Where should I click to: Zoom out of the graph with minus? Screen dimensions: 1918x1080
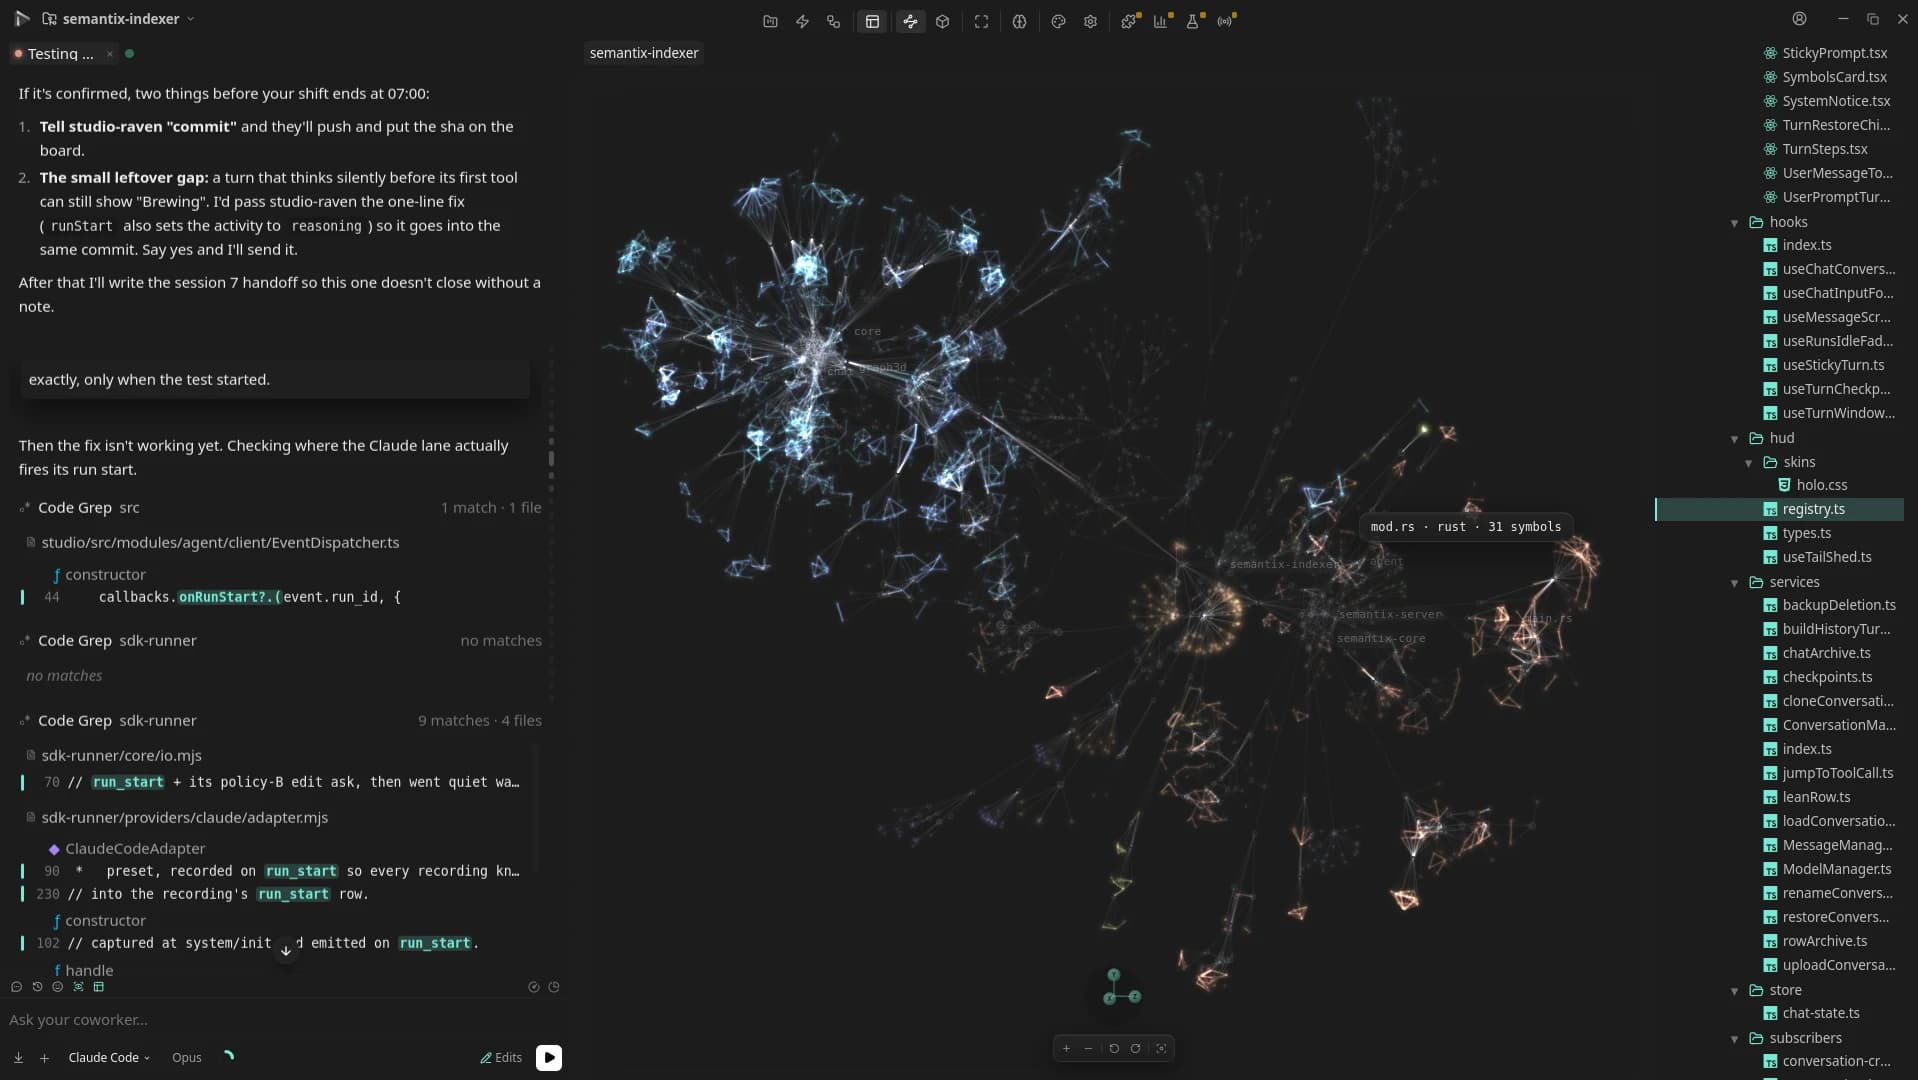pos(1089,1048)
